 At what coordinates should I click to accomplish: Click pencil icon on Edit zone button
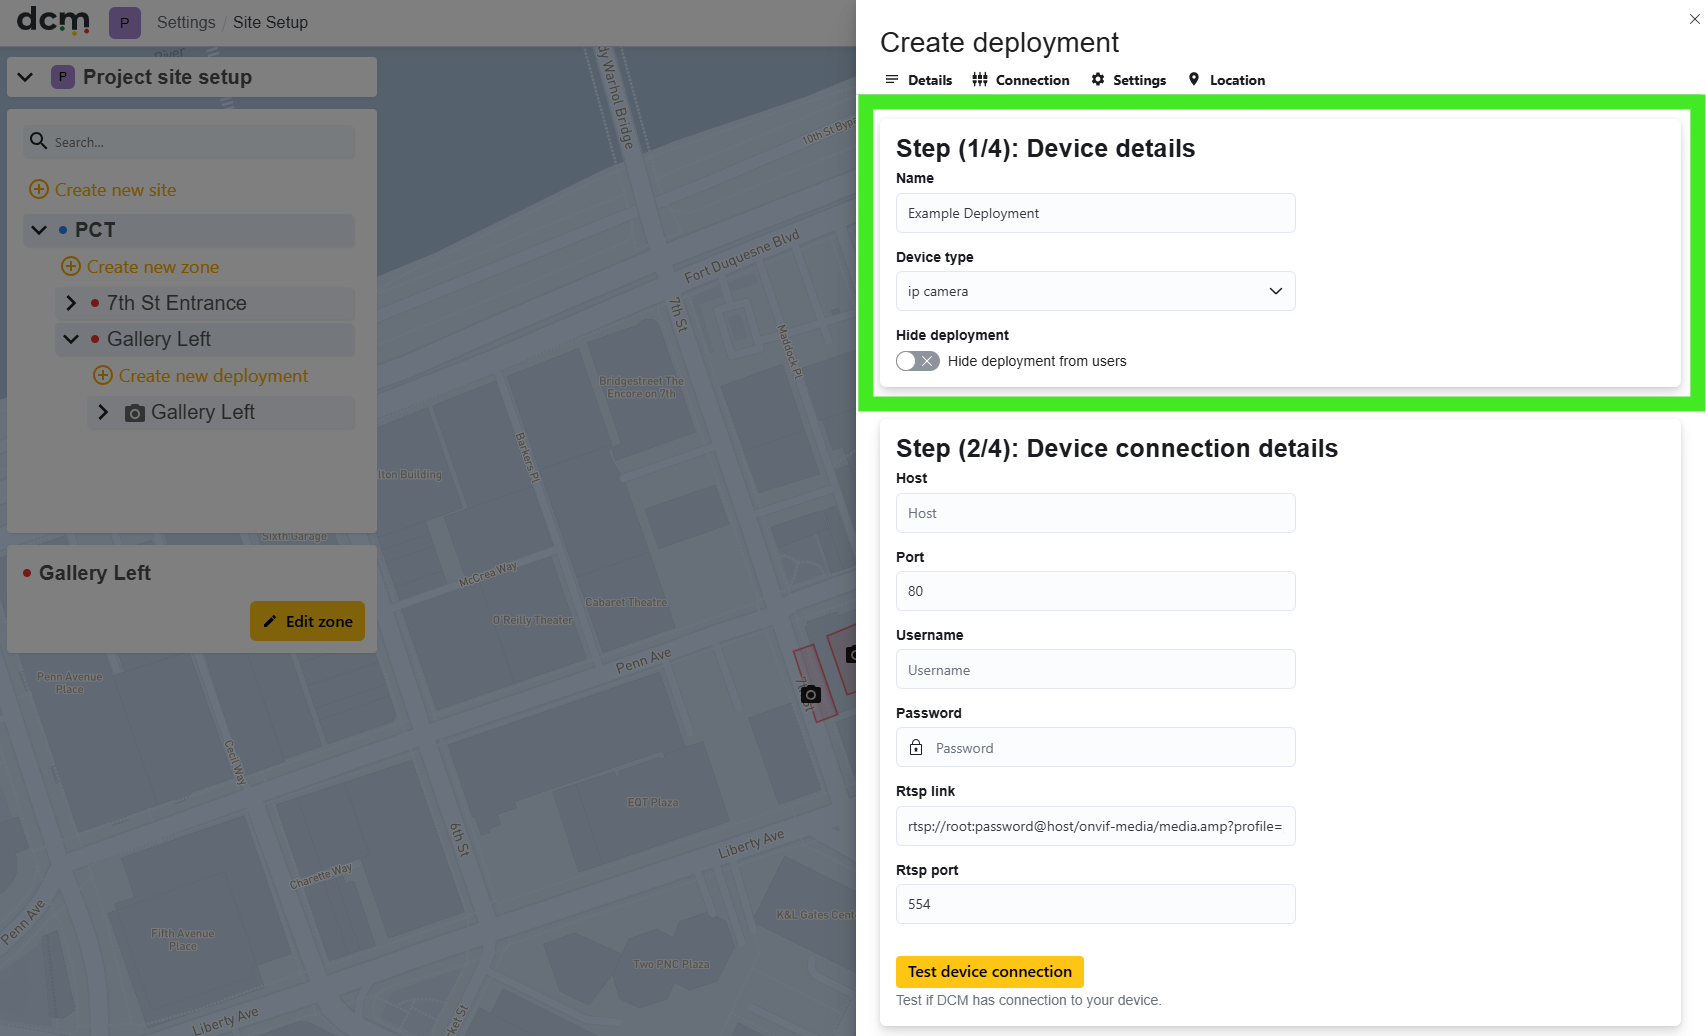[270, 621]
